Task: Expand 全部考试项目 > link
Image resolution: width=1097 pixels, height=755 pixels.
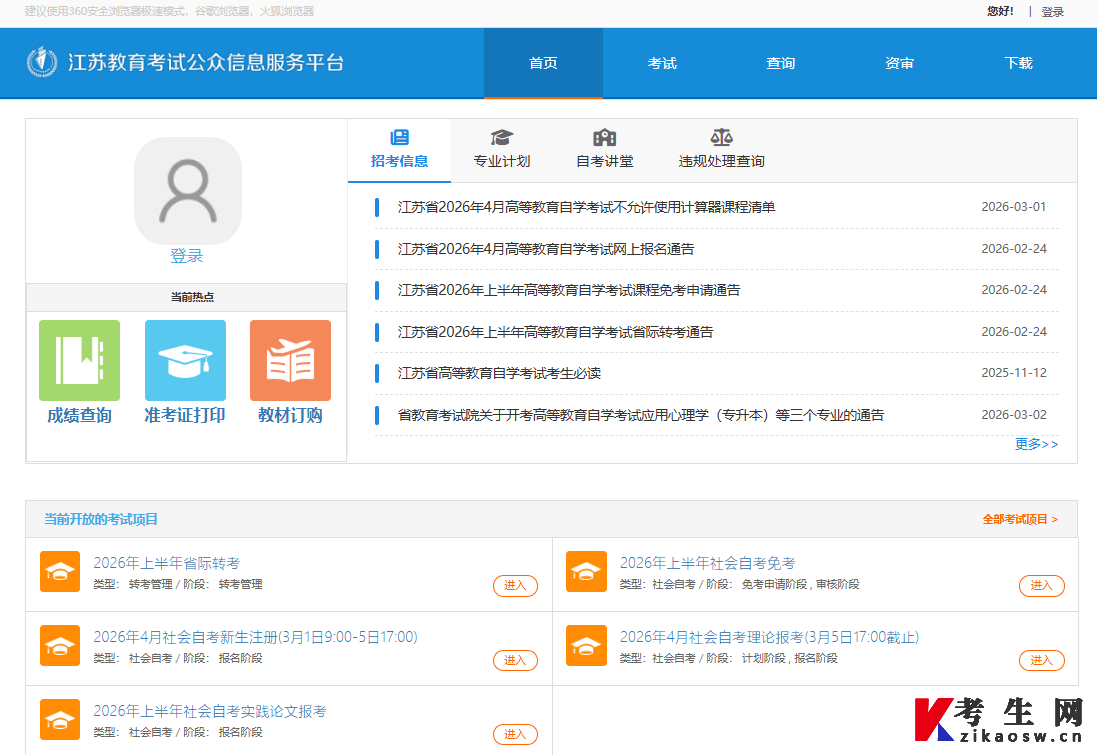Action: click(x=1020, y=519)
